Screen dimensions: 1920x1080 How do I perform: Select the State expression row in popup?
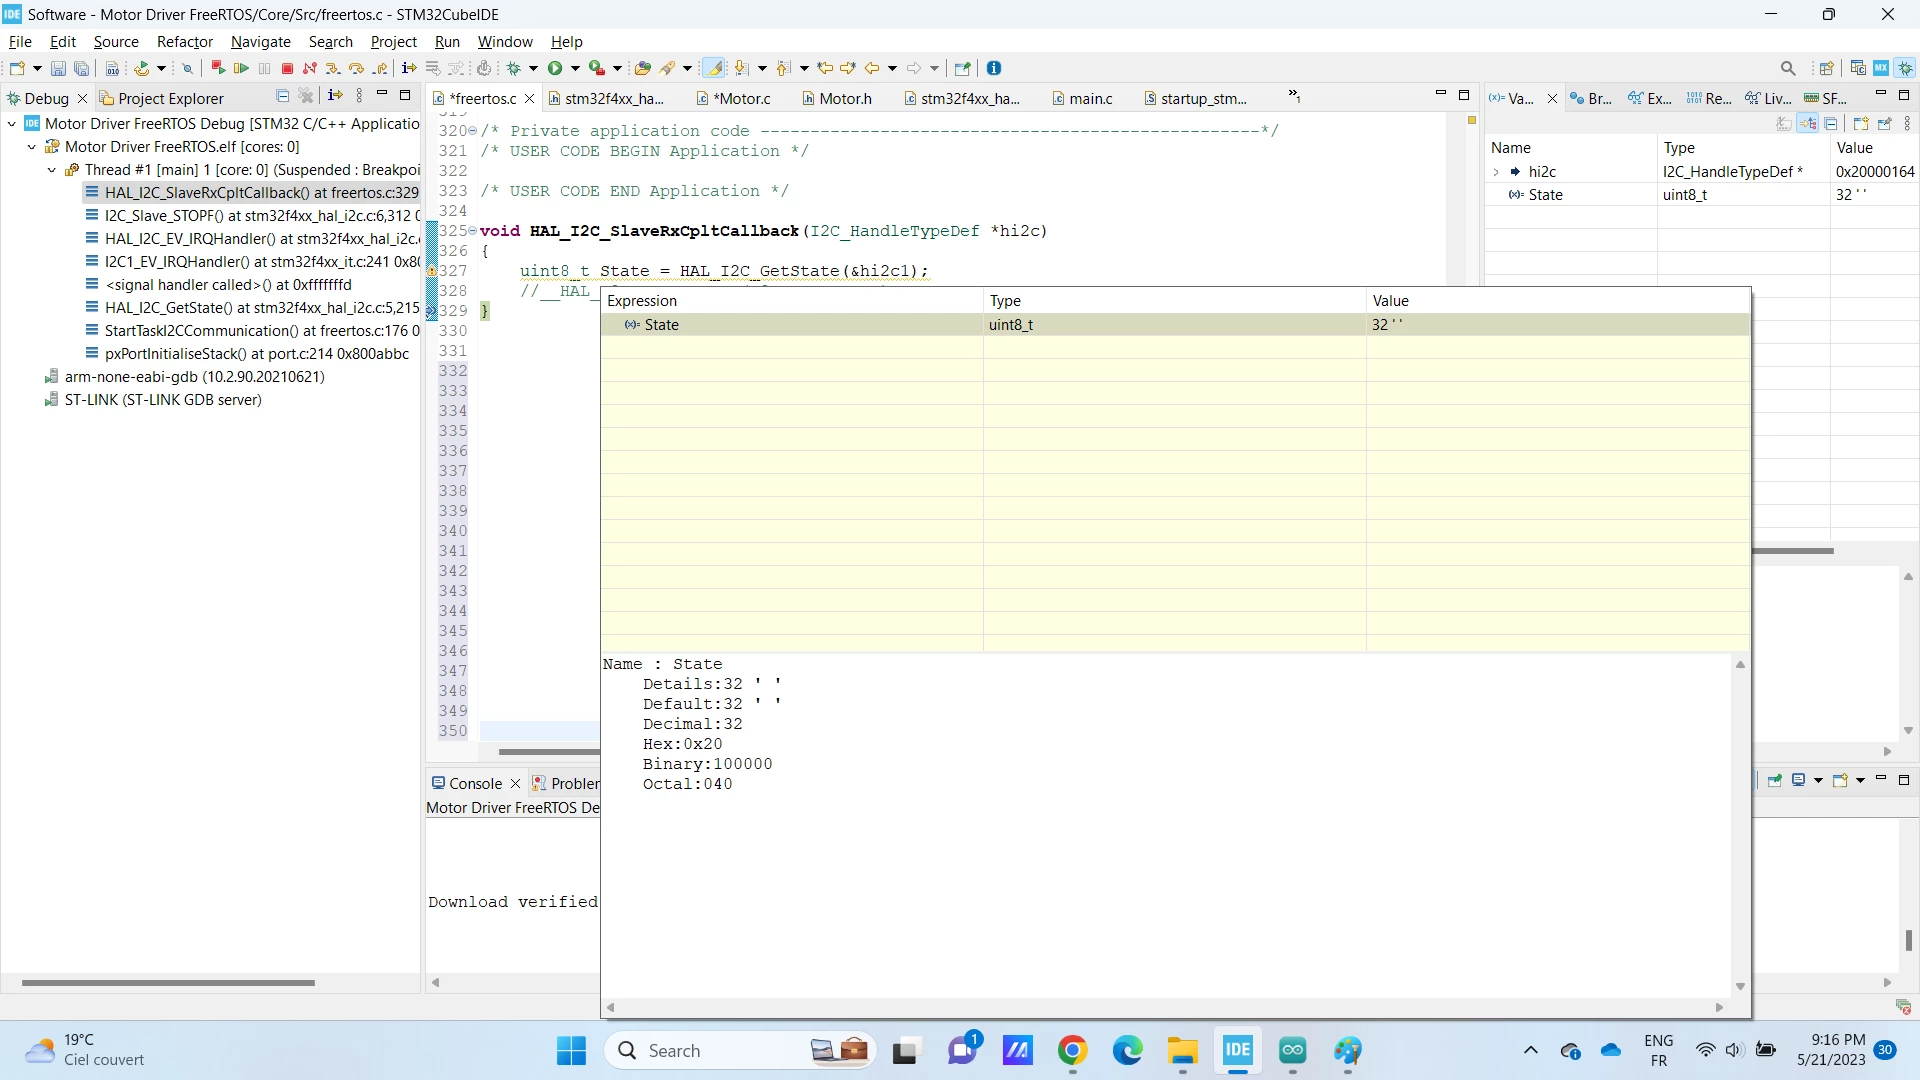(1175, 325)
